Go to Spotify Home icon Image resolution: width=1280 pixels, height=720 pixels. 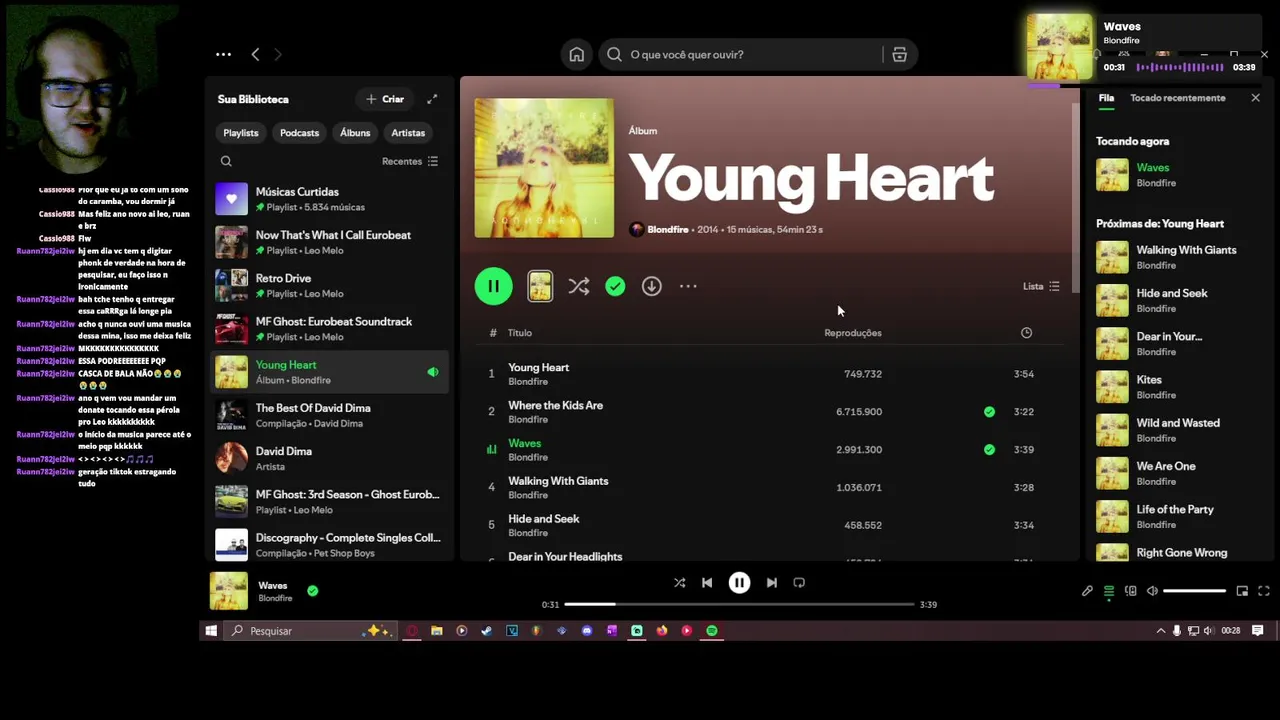pos(577,54)
